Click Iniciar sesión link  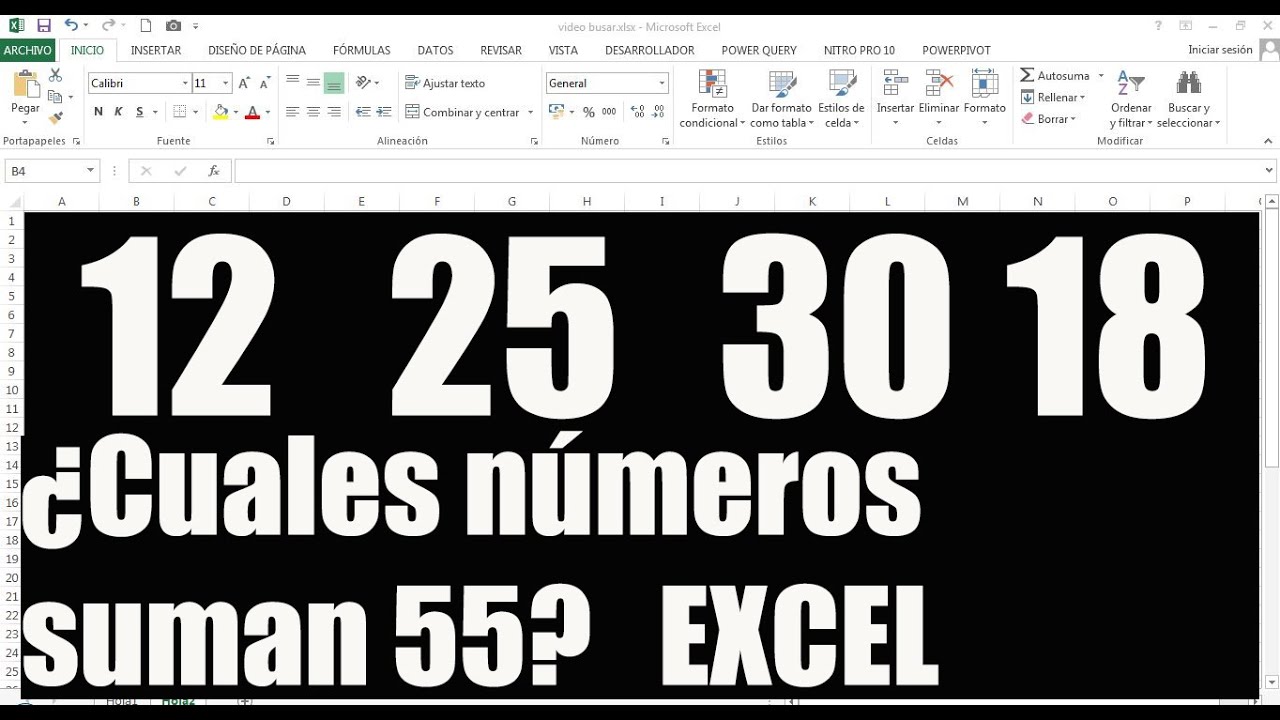1220,50
